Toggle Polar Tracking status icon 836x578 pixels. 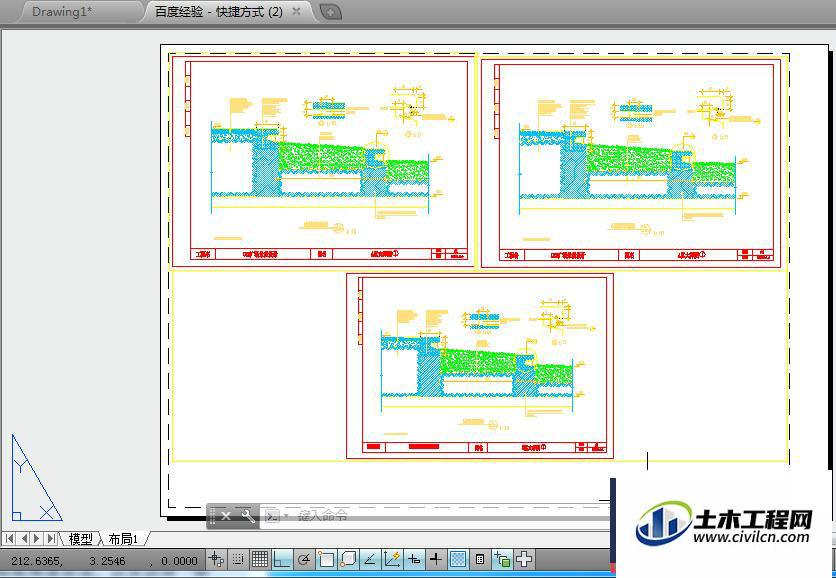pos(304,559)
